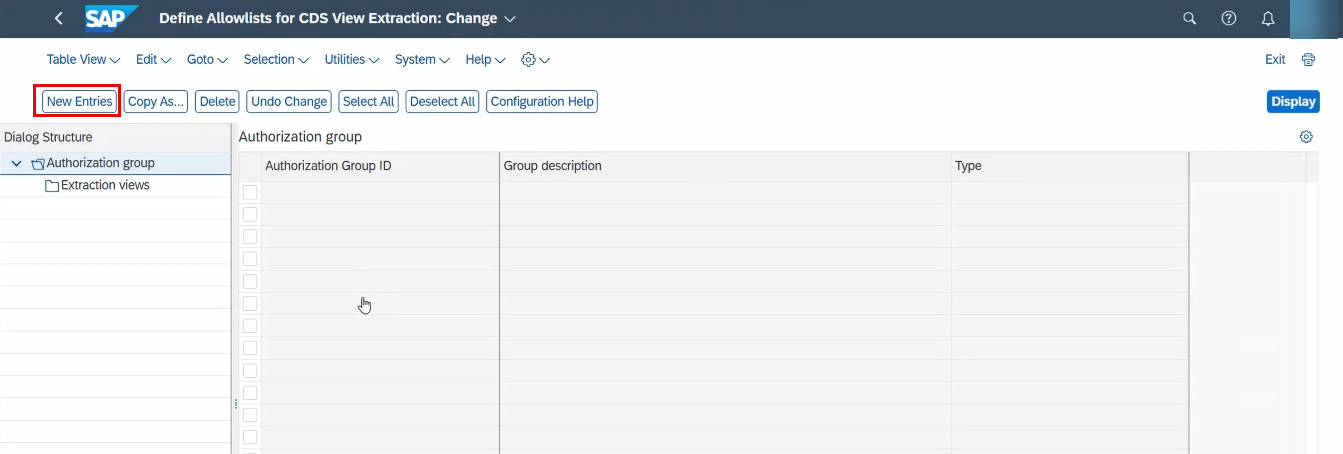Image resolution: width=1343 pixels, height=454 pixels.
Task: Click the New Entries button
Action: pyautogui.click(x=80, y=101)
